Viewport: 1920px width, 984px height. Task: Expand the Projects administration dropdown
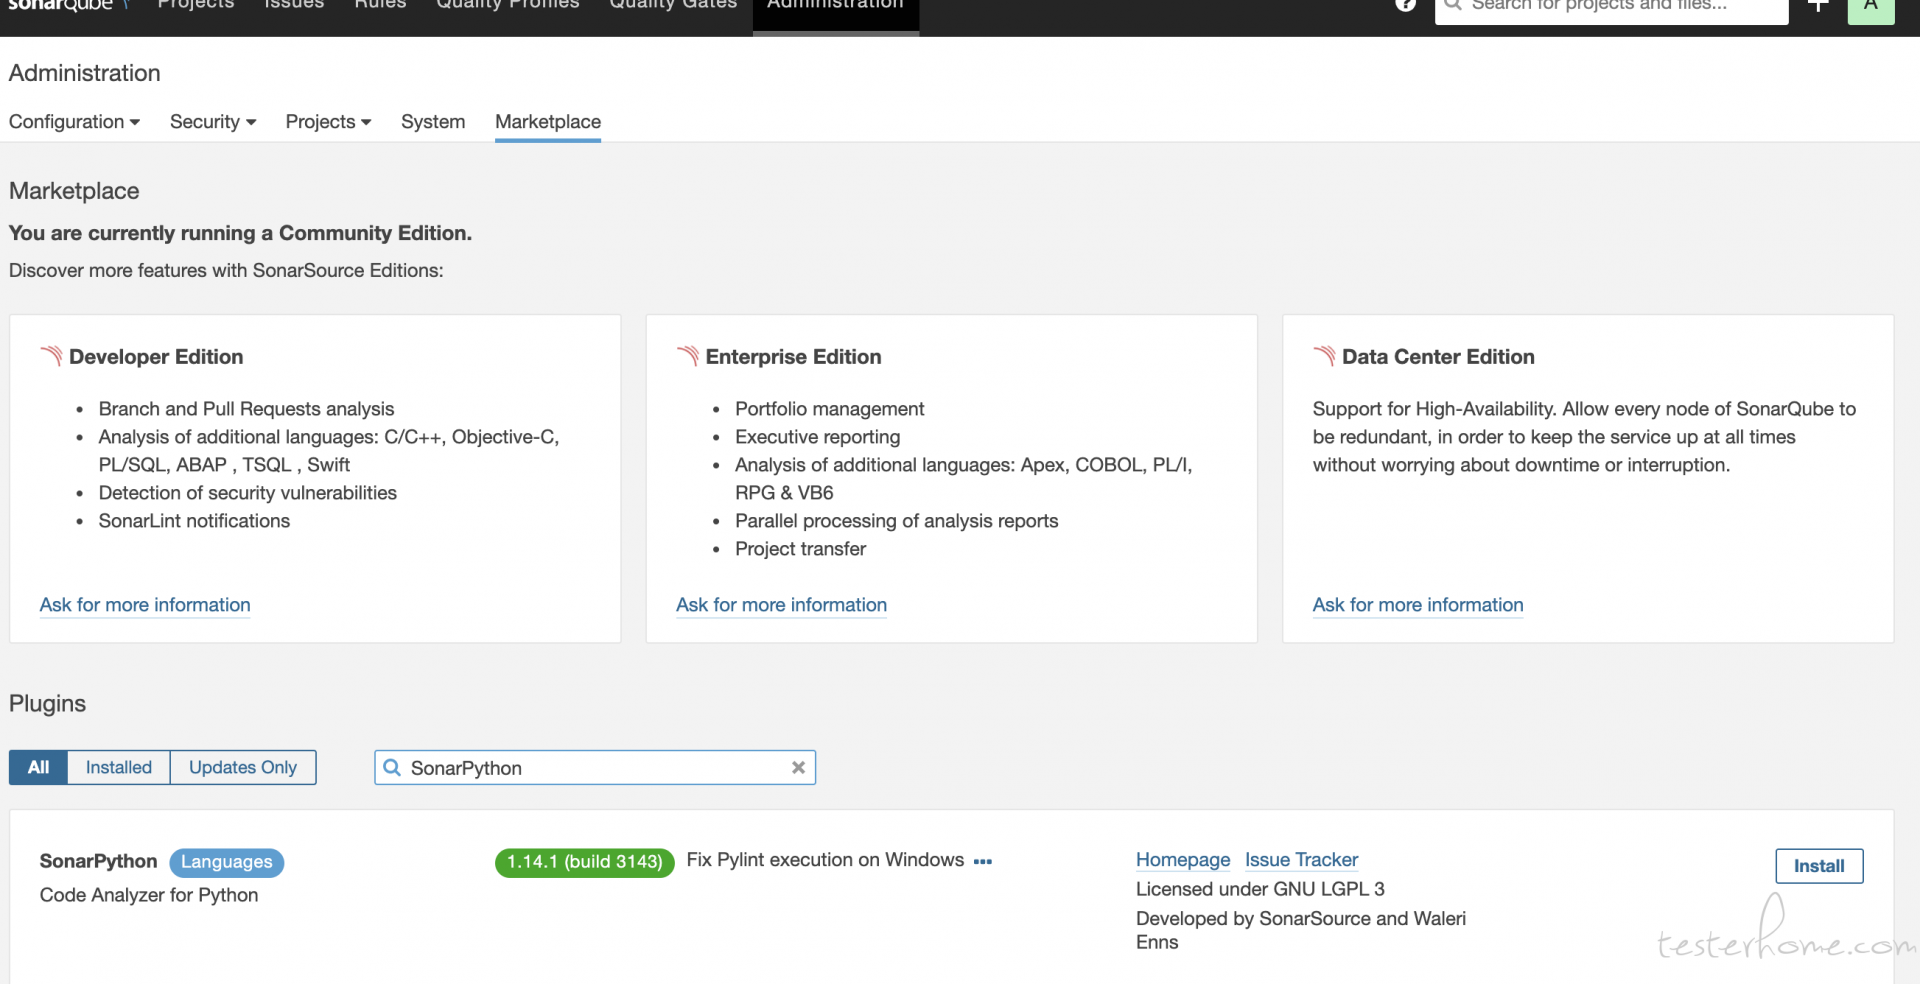[x=328, y=122]
